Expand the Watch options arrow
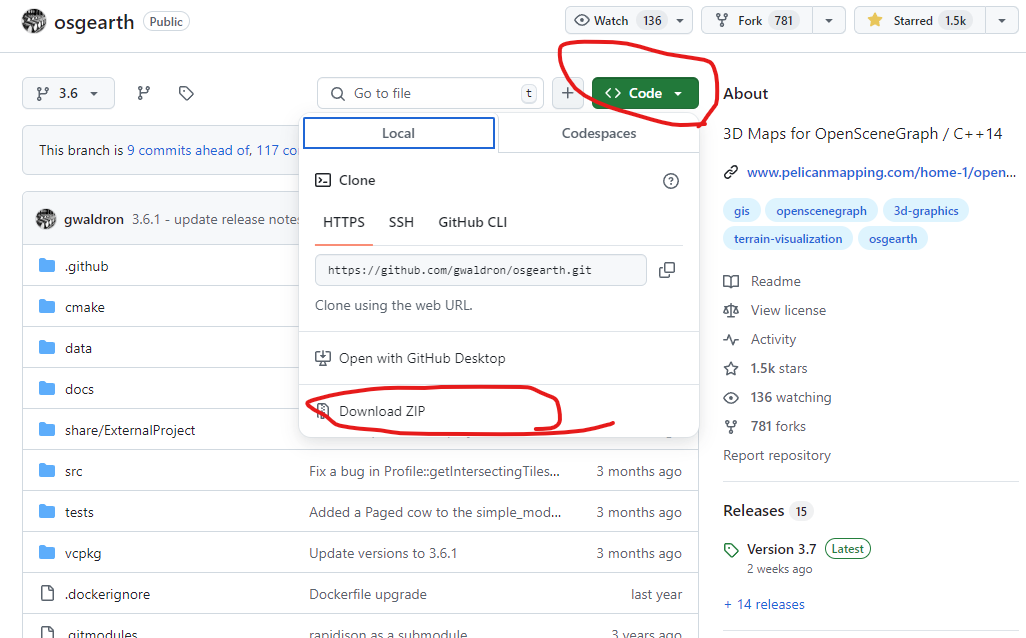This screenshot has height=638, width=1026. point(681,21)
